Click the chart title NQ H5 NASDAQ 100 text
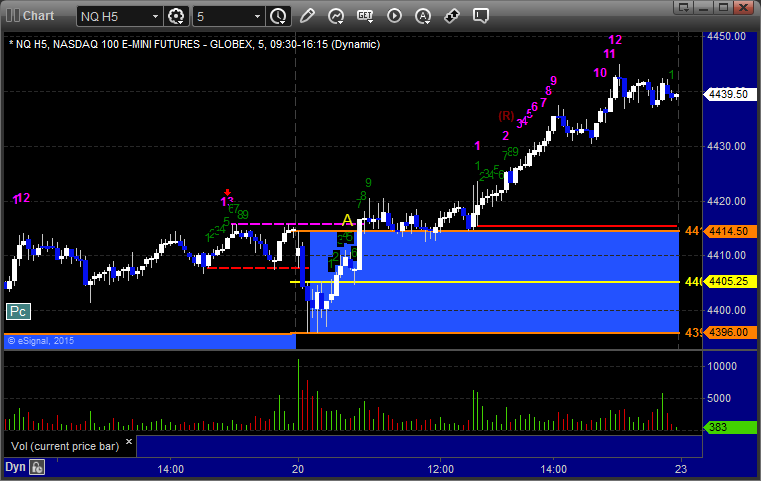Viewport: 761px width, 481px height. click(x=194, y=44)
